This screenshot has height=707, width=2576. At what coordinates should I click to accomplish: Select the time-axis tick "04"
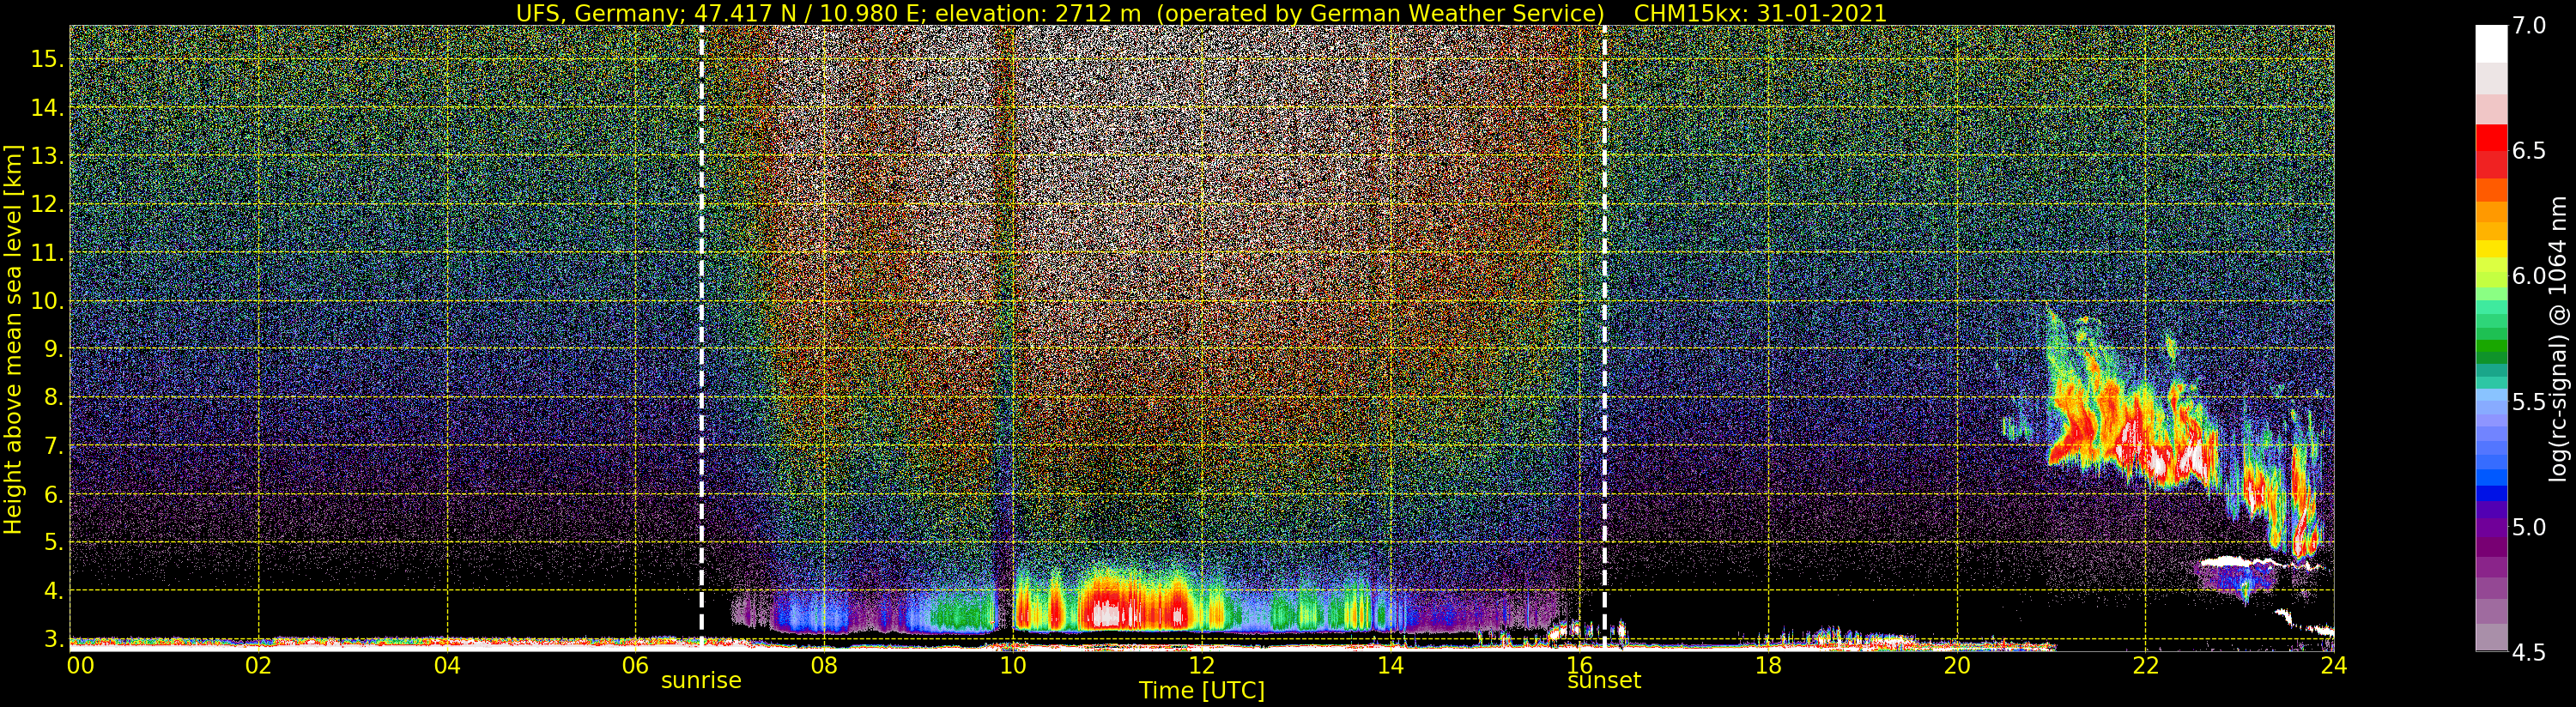447,665
